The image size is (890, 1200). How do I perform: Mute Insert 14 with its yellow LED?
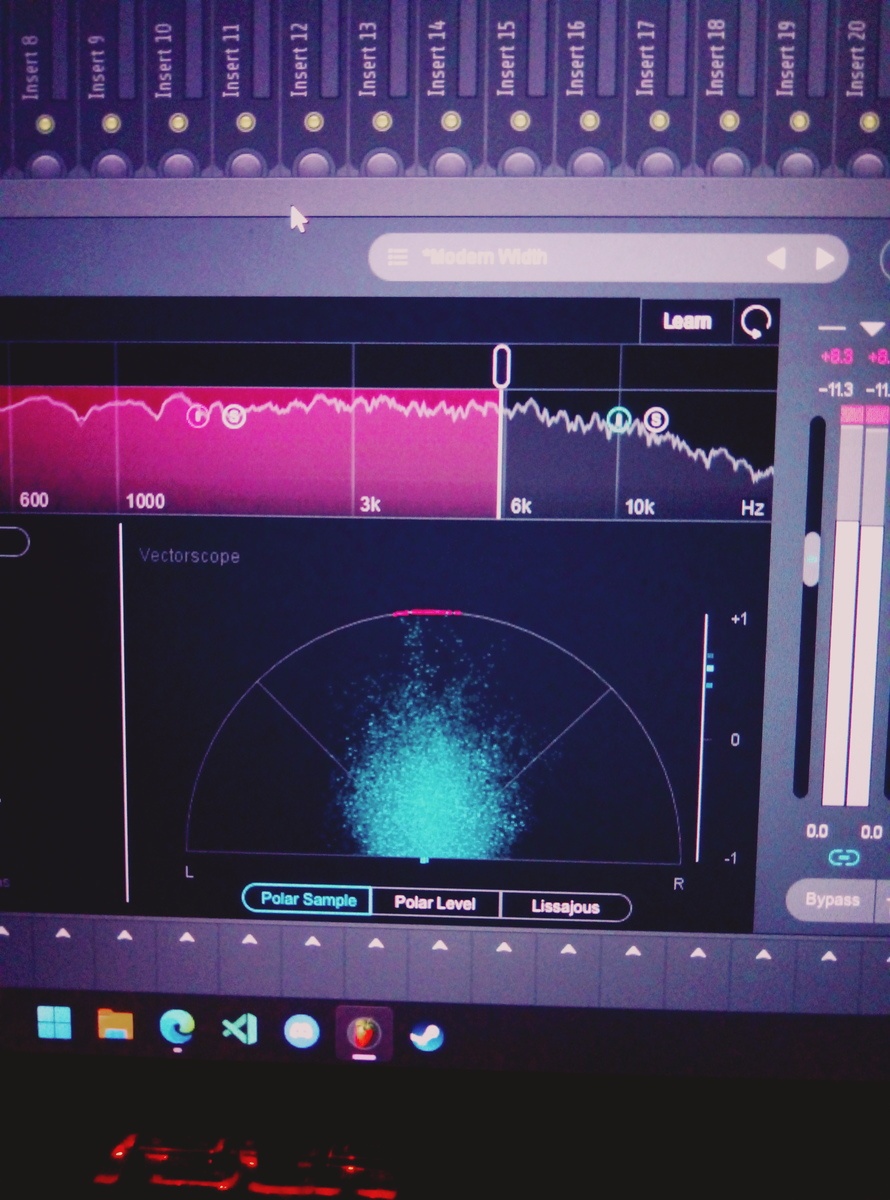tap(451, 121)
